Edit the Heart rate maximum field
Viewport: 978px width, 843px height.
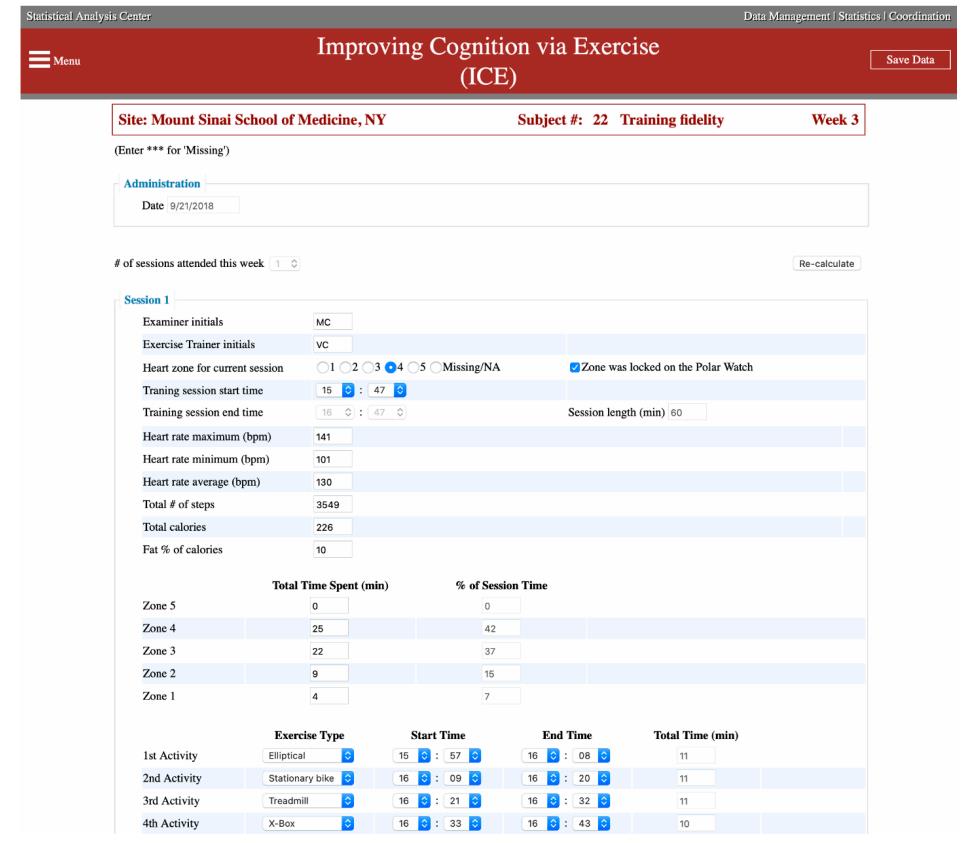333,437
